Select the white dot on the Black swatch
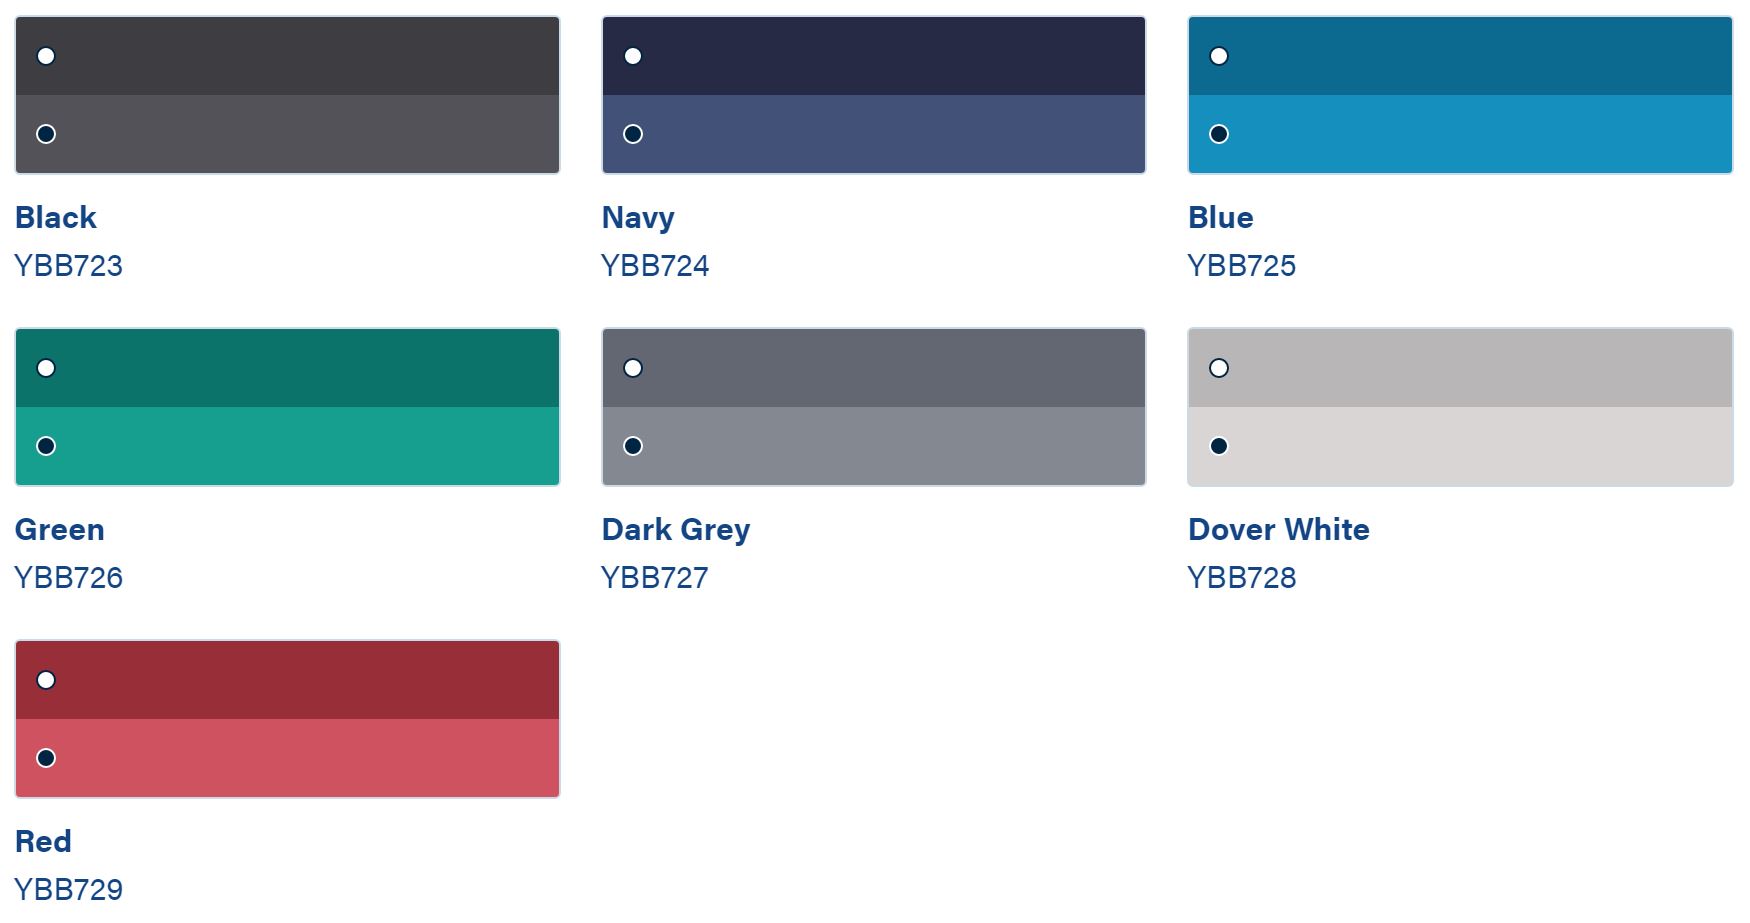This screenshot has width=1750, height=923. pos(46,56)
